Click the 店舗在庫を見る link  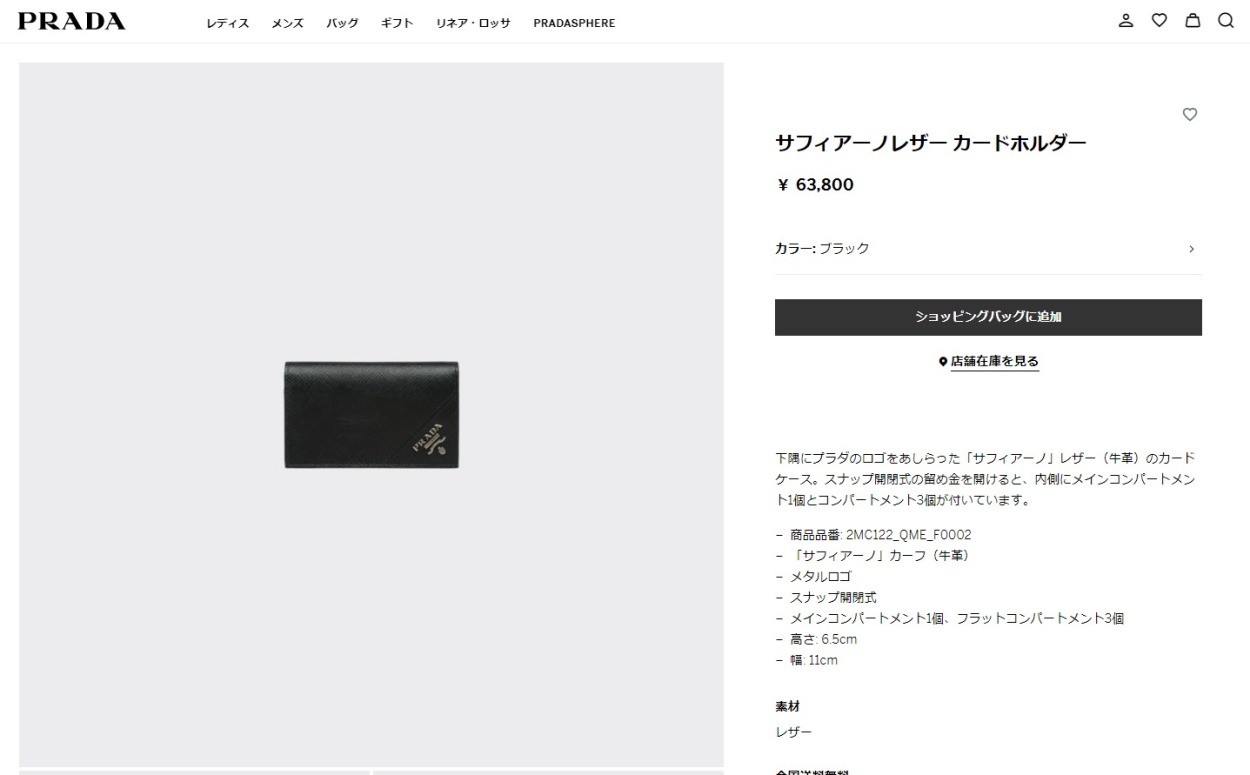click(x=994, y=361)
